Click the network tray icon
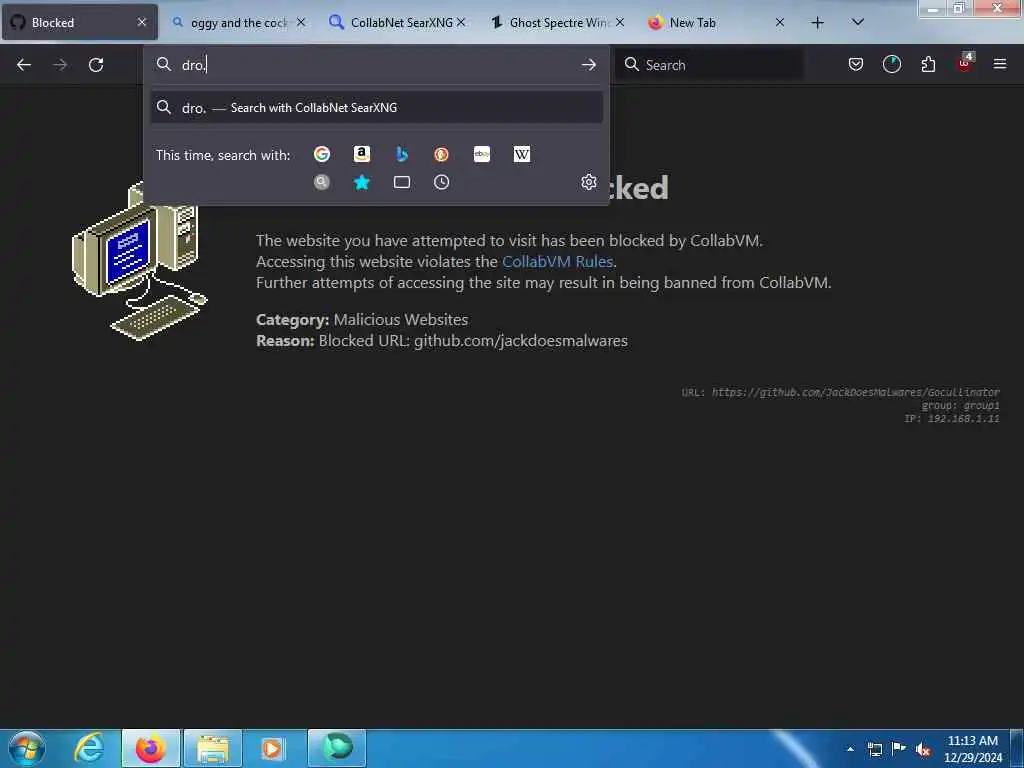This screenshot has height=768, width=1024. [x=874, y=749]
